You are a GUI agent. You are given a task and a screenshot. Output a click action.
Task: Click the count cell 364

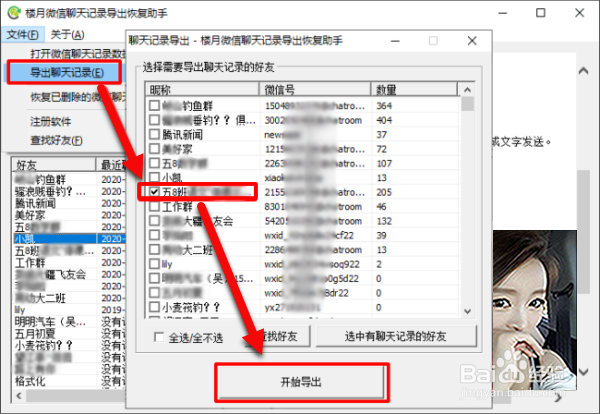click(384, 106)
